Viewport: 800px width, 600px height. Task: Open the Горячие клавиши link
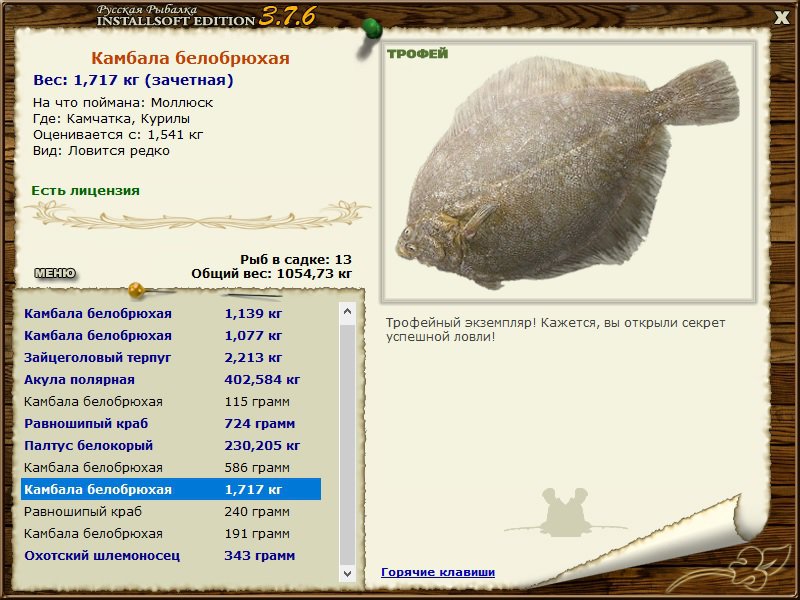tap(438, 572)
